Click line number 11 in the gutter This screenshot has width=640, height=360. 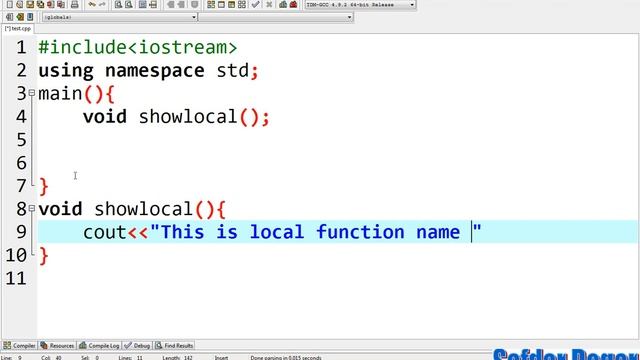coord(16,279)
